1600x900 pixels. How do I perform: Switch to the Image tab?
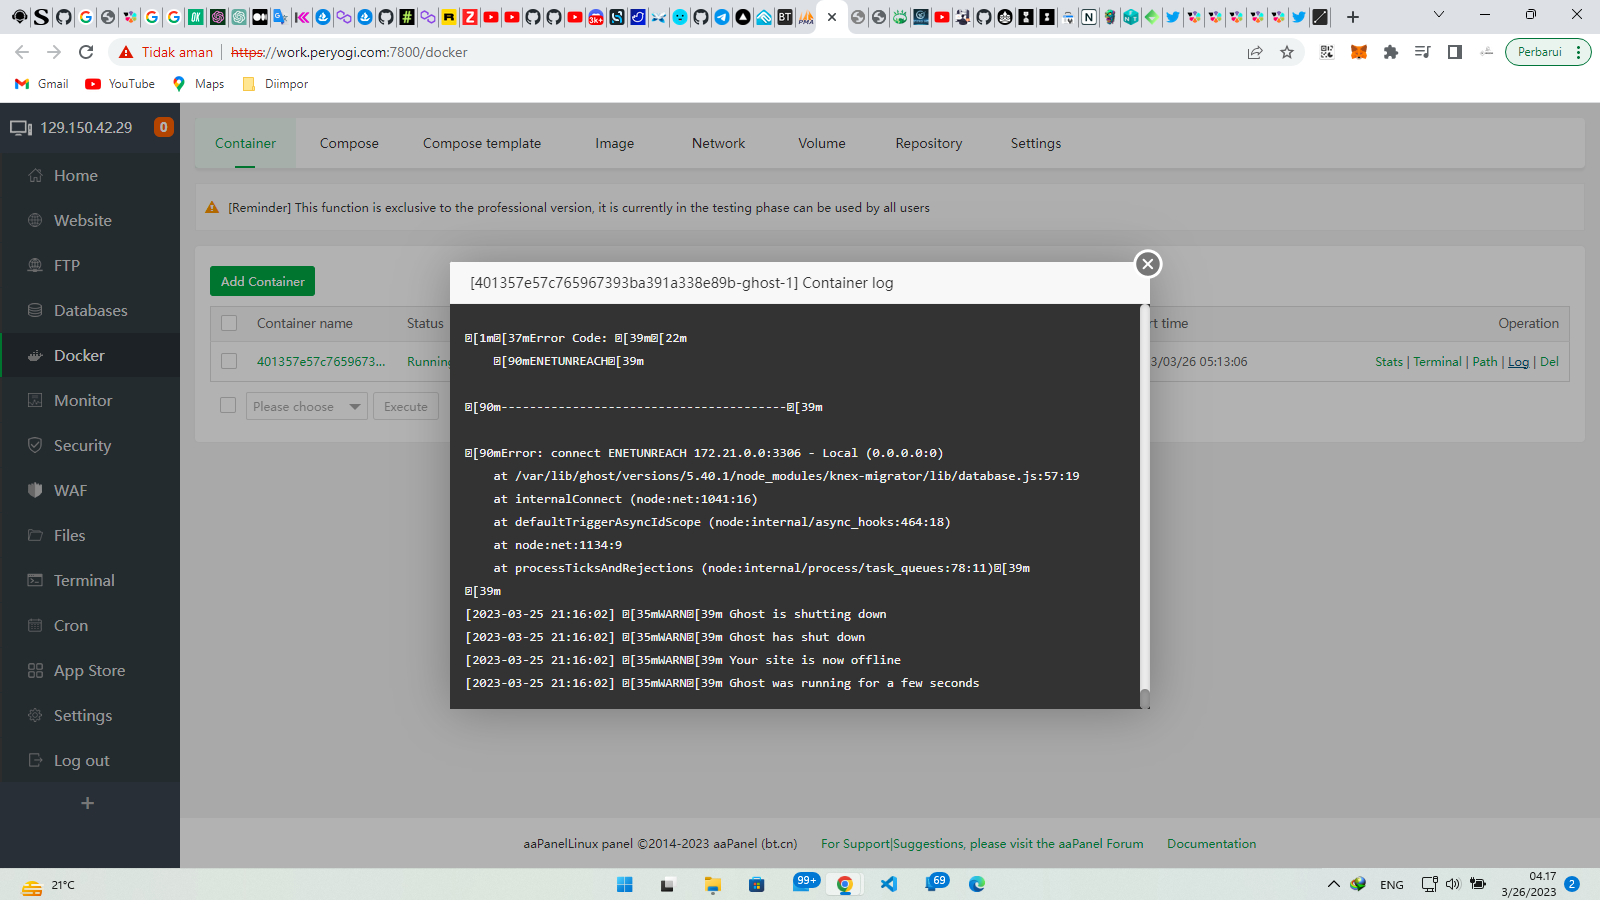click(x=614, y=144)
